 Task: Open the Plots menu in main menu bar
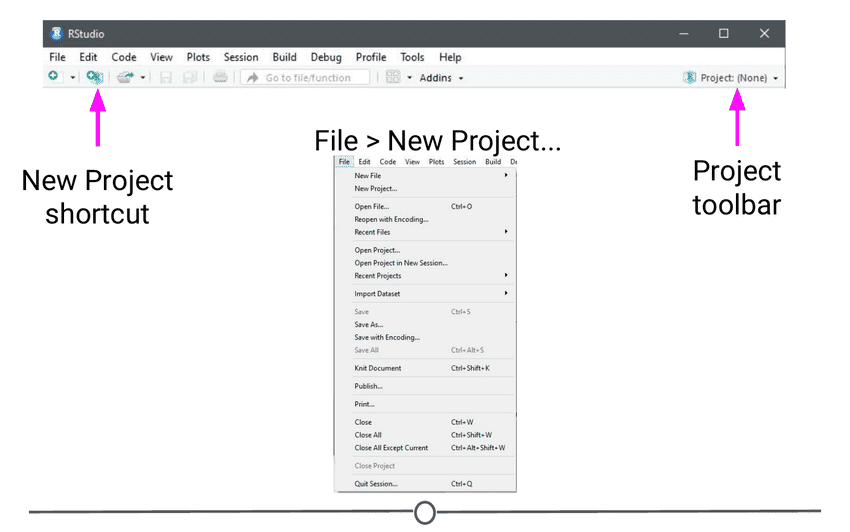(198, 57)
